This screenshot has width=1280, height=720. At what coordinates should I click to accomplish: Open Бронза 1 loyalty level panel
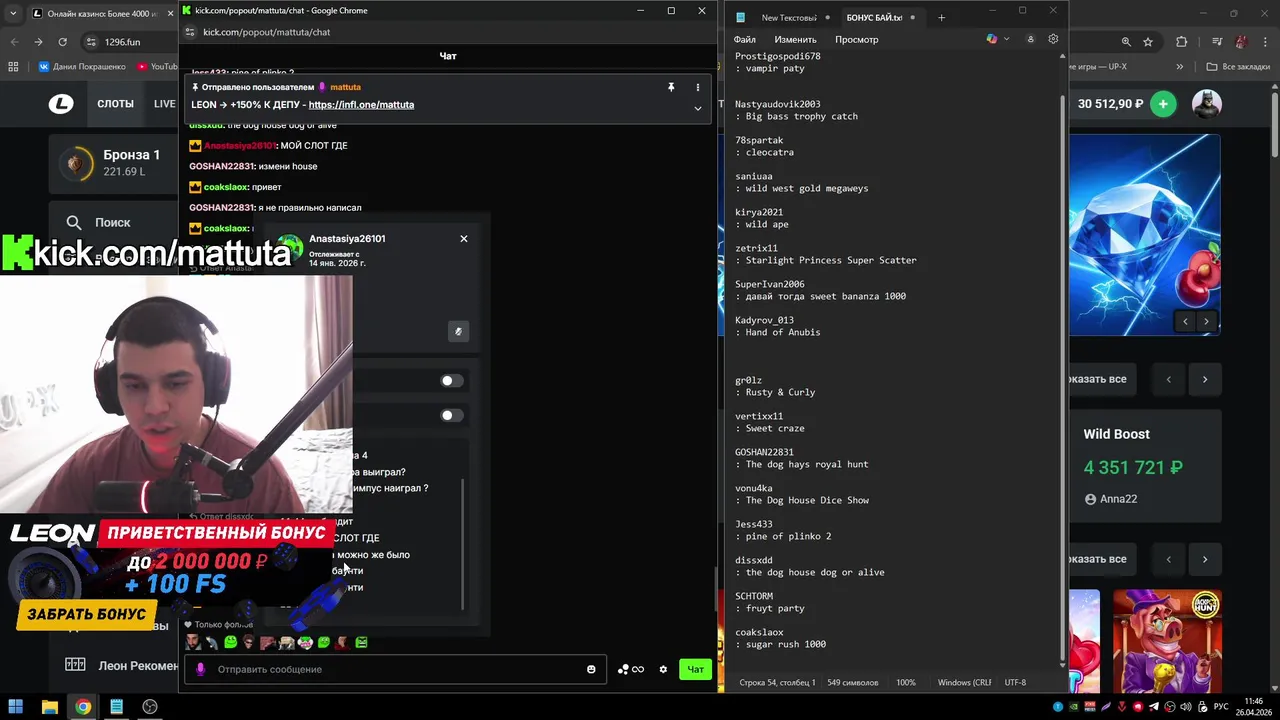pos(115,163)
